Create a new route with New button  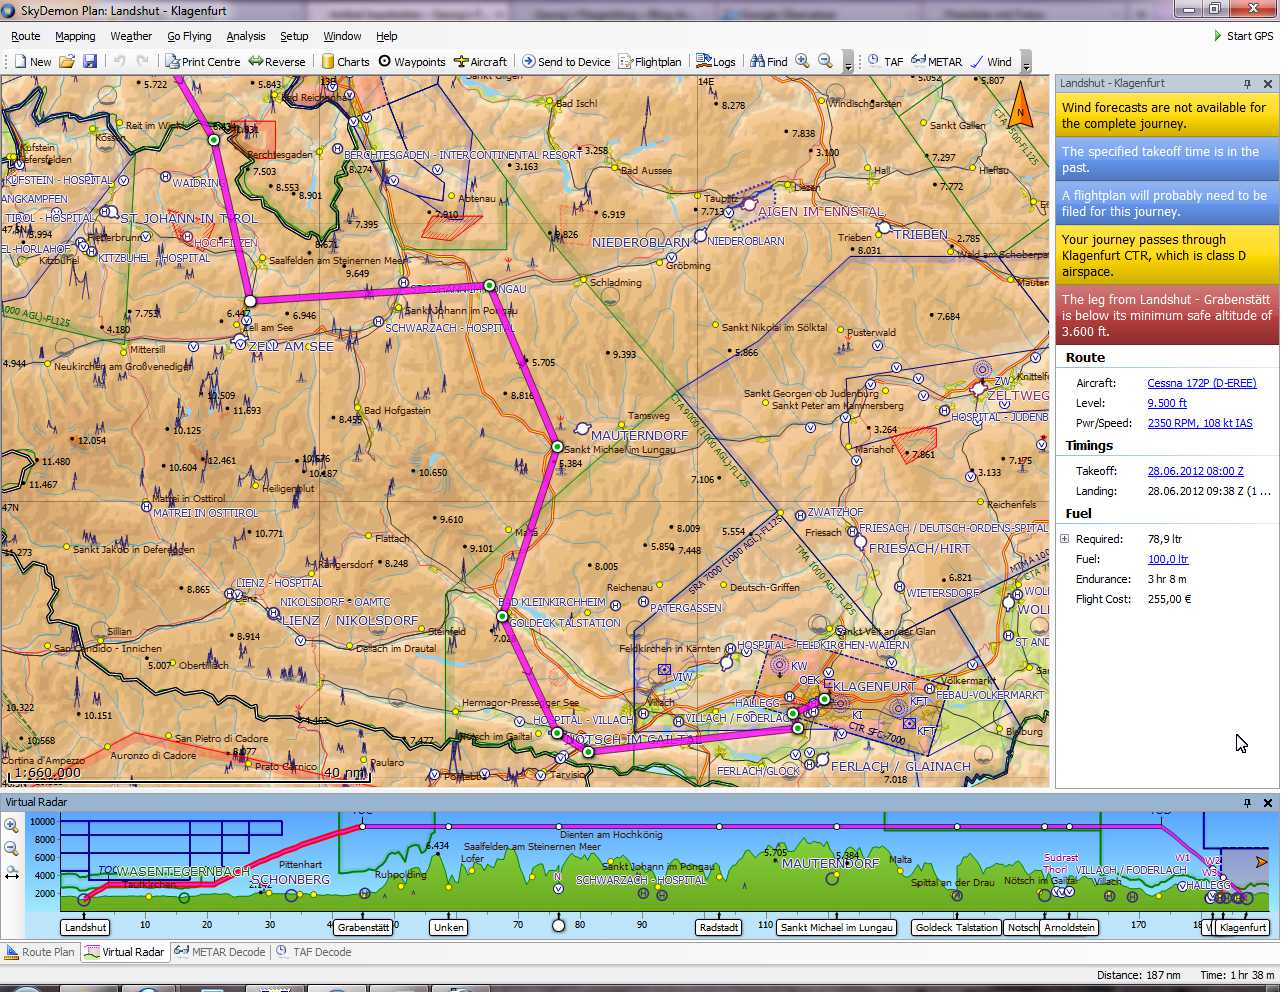32,62
